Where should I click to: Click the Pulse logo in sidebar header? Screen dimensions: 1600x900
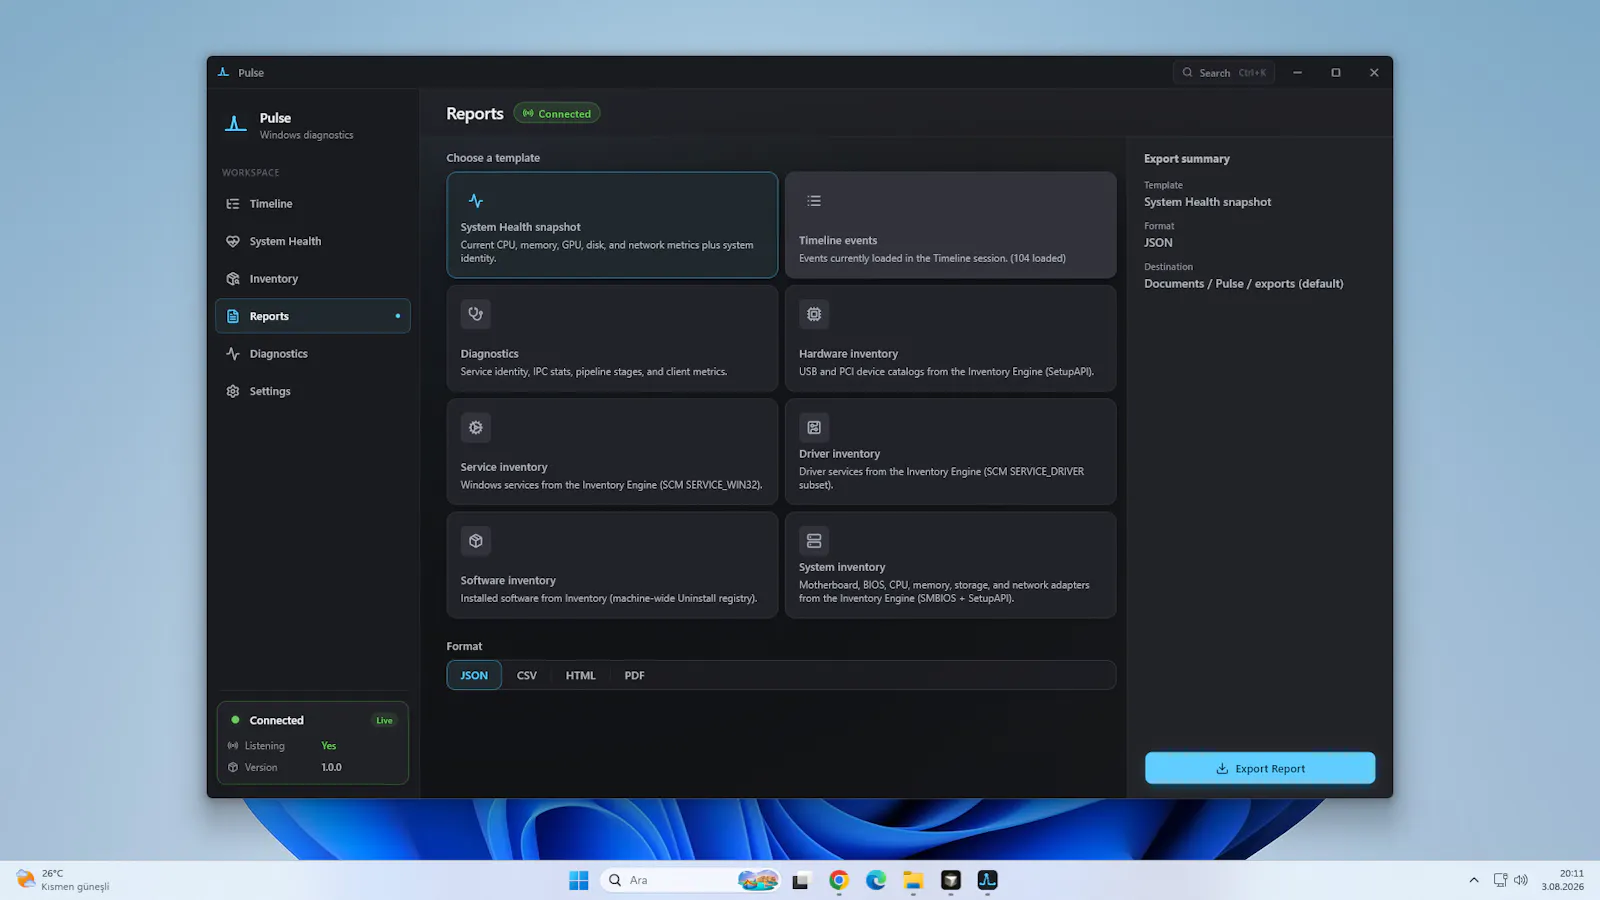pyautogui.click(x=235, y=124)
